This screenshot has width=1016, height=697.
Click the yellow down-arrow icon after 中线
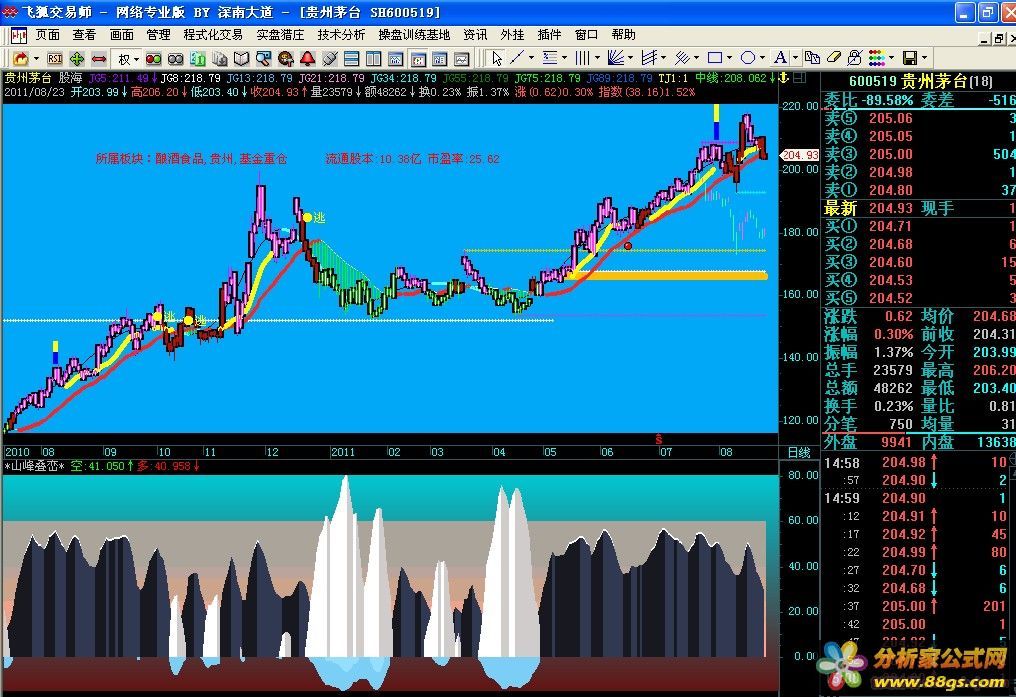783,78
